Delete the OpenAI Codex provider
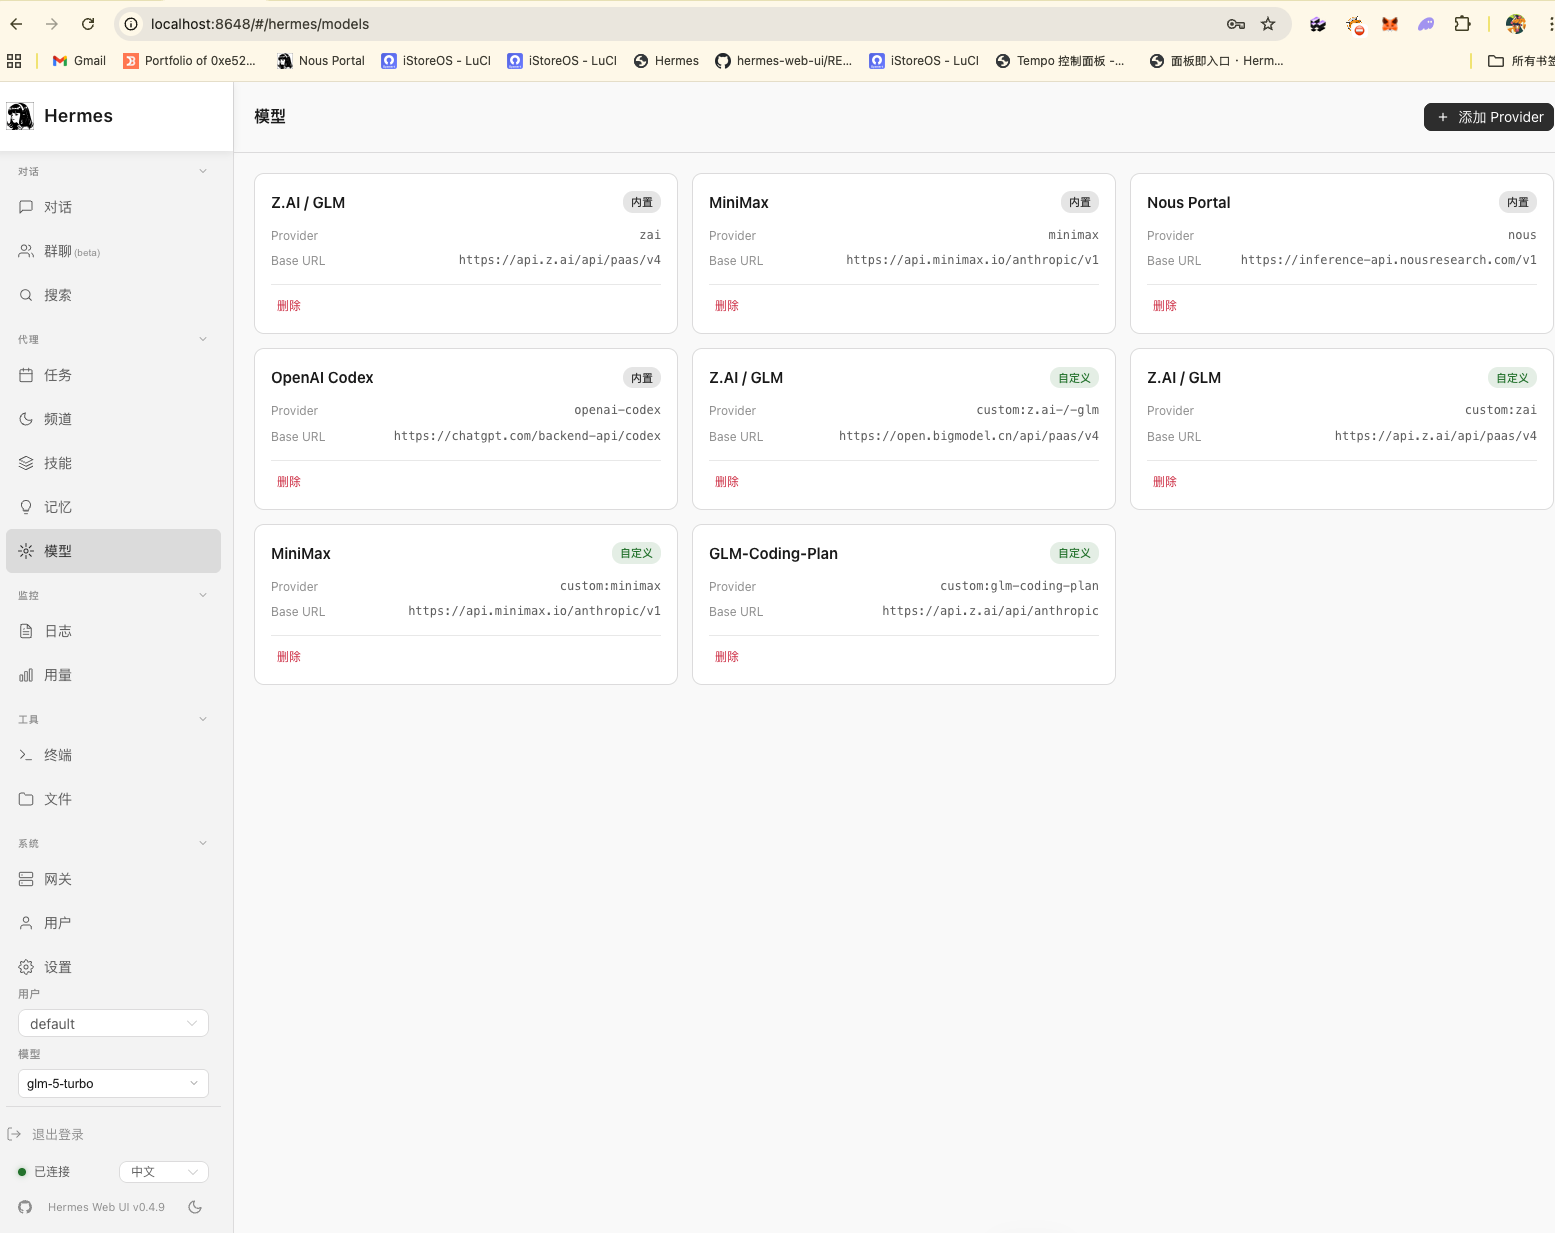This screenshot has height=1233, width=1555. [x=289, y=481]
